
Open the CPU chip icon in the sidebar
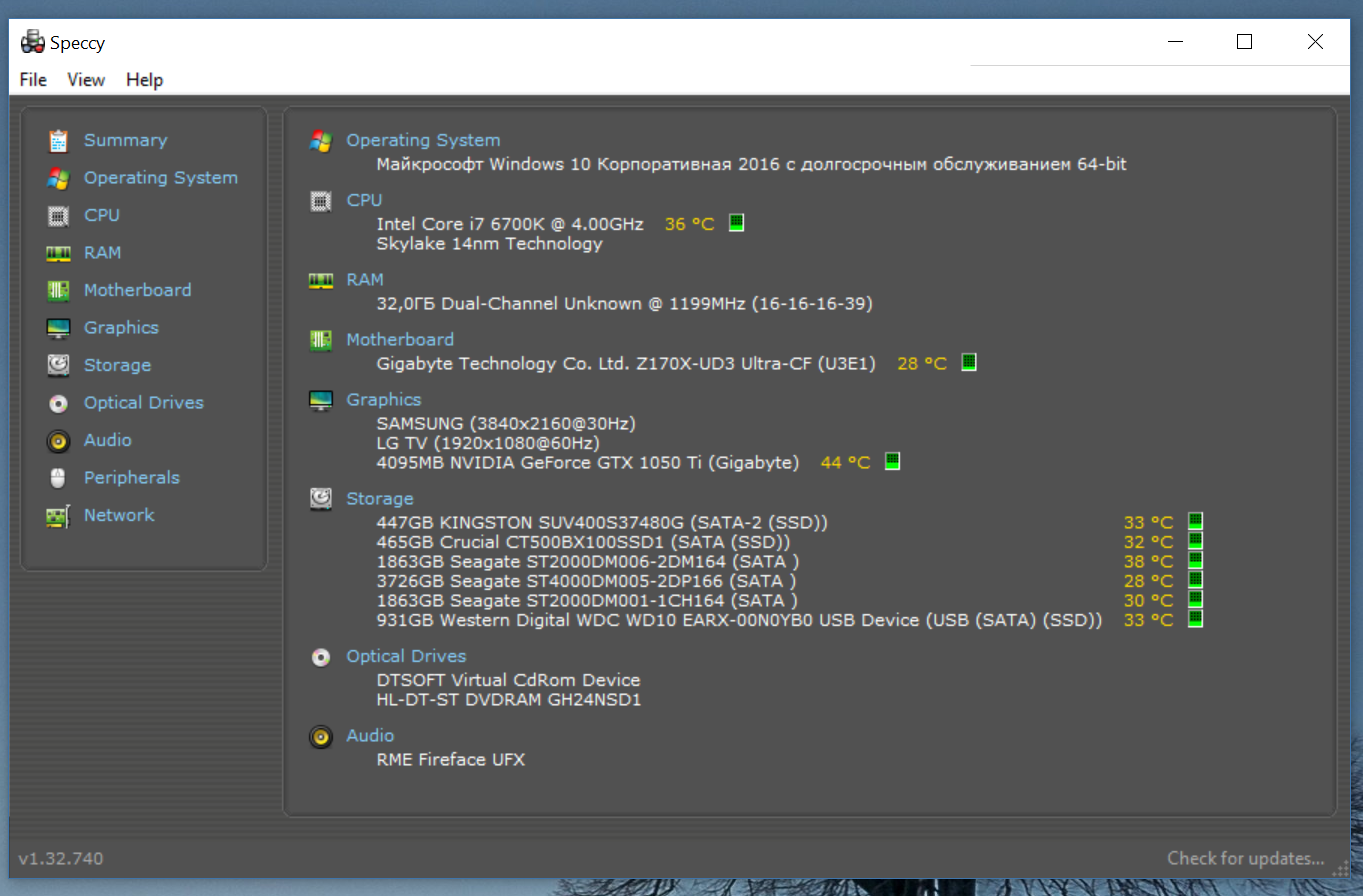click(x=58, y=216)
